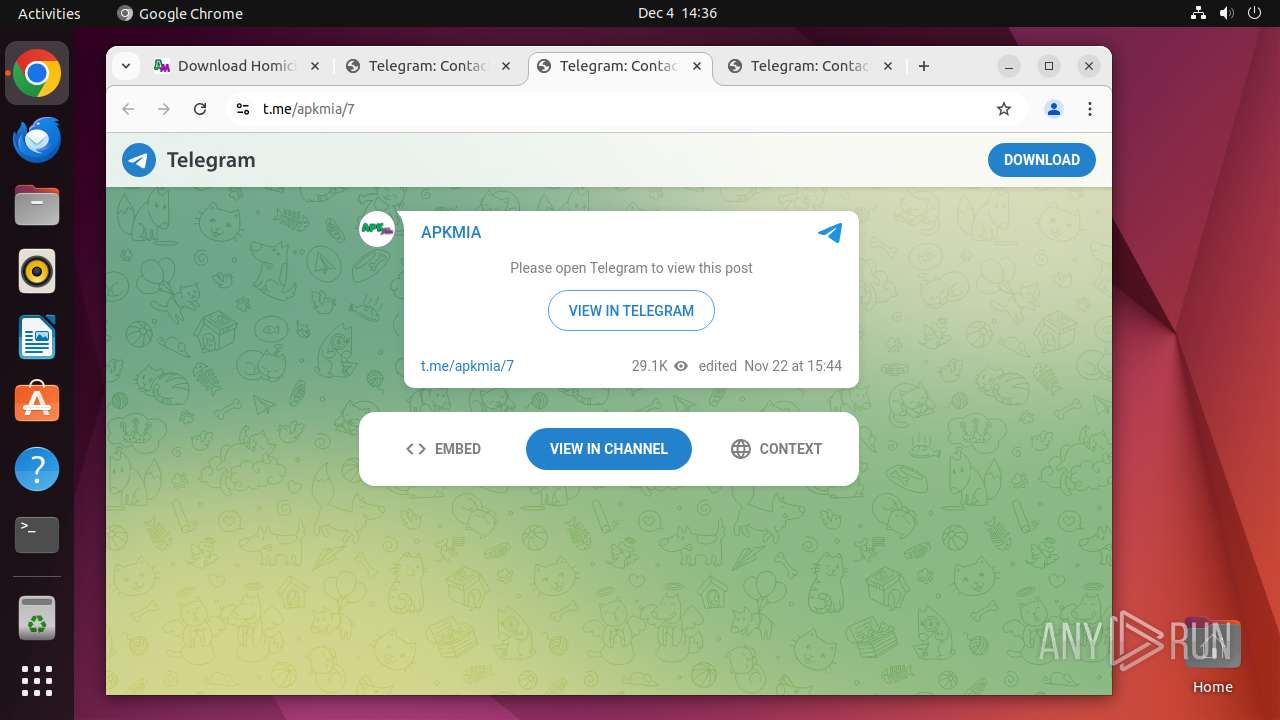The image size is (1280, 720).
Task: Bookmark this page with the star
Action: coord(1004,109)
